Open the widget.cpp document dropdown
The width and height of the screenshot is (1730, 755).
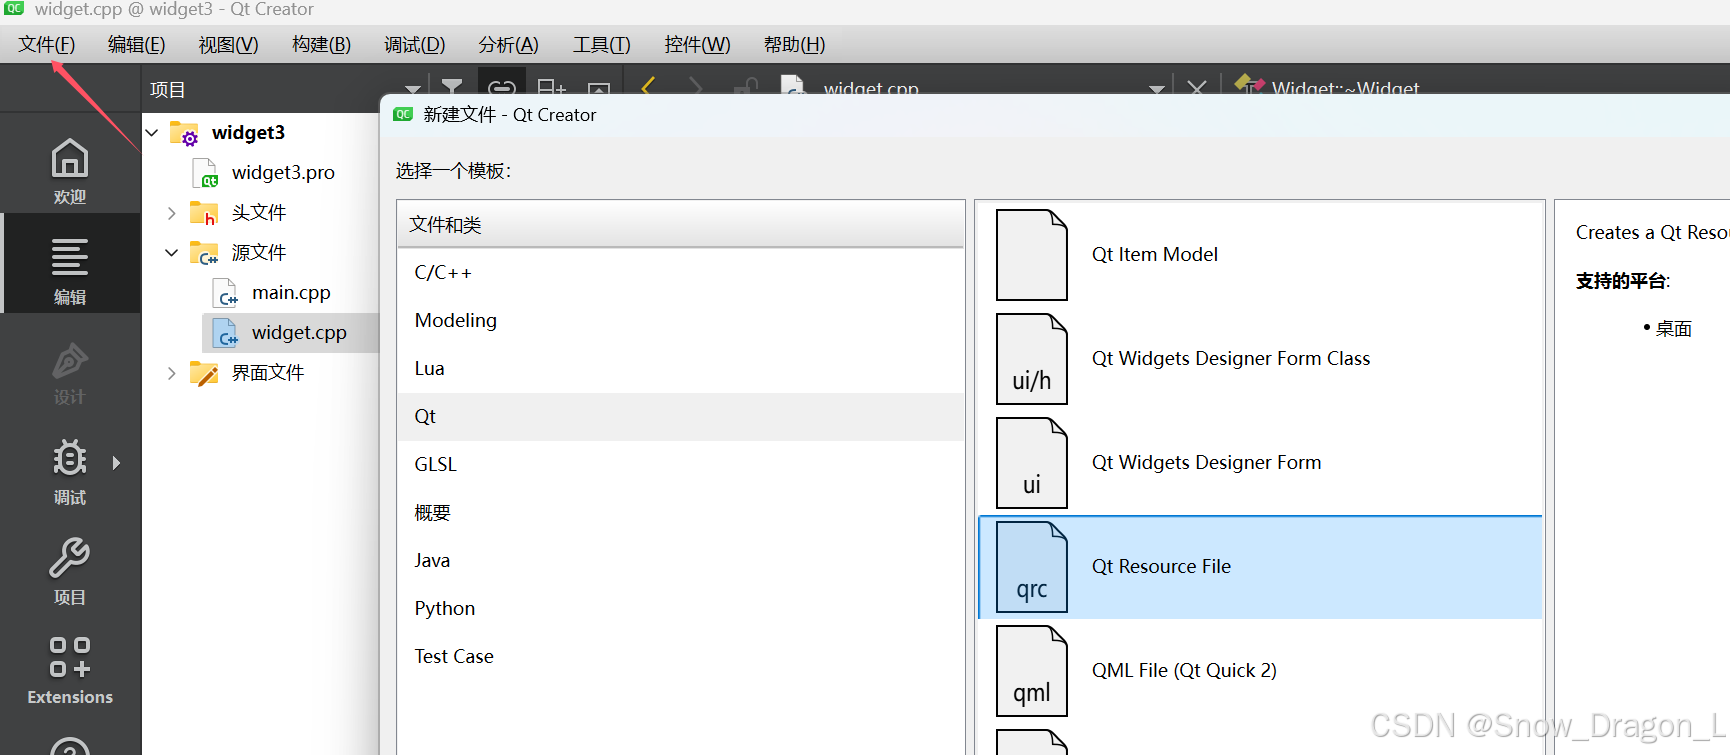[1157, 89]
